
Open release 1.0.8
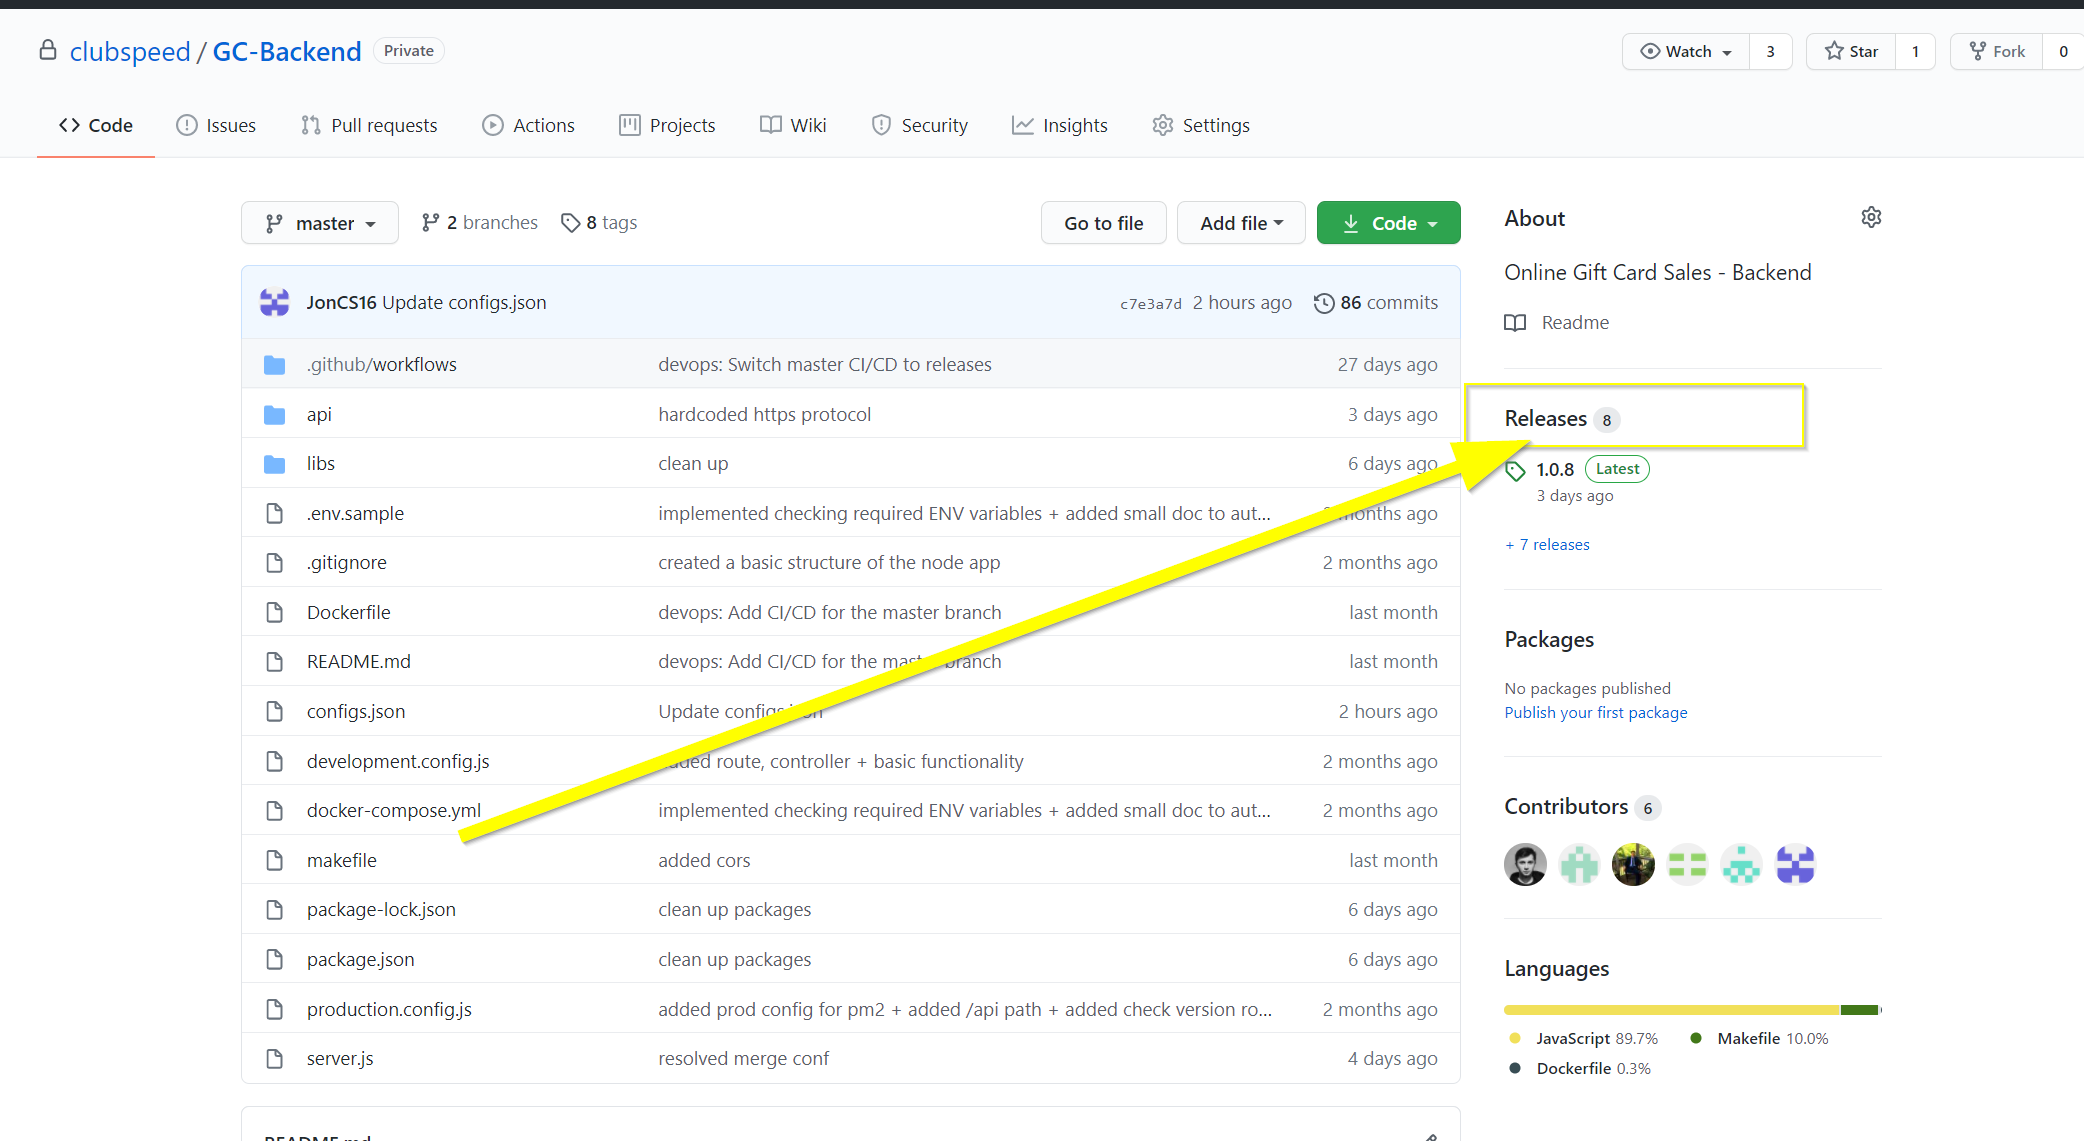(1555, 470)
